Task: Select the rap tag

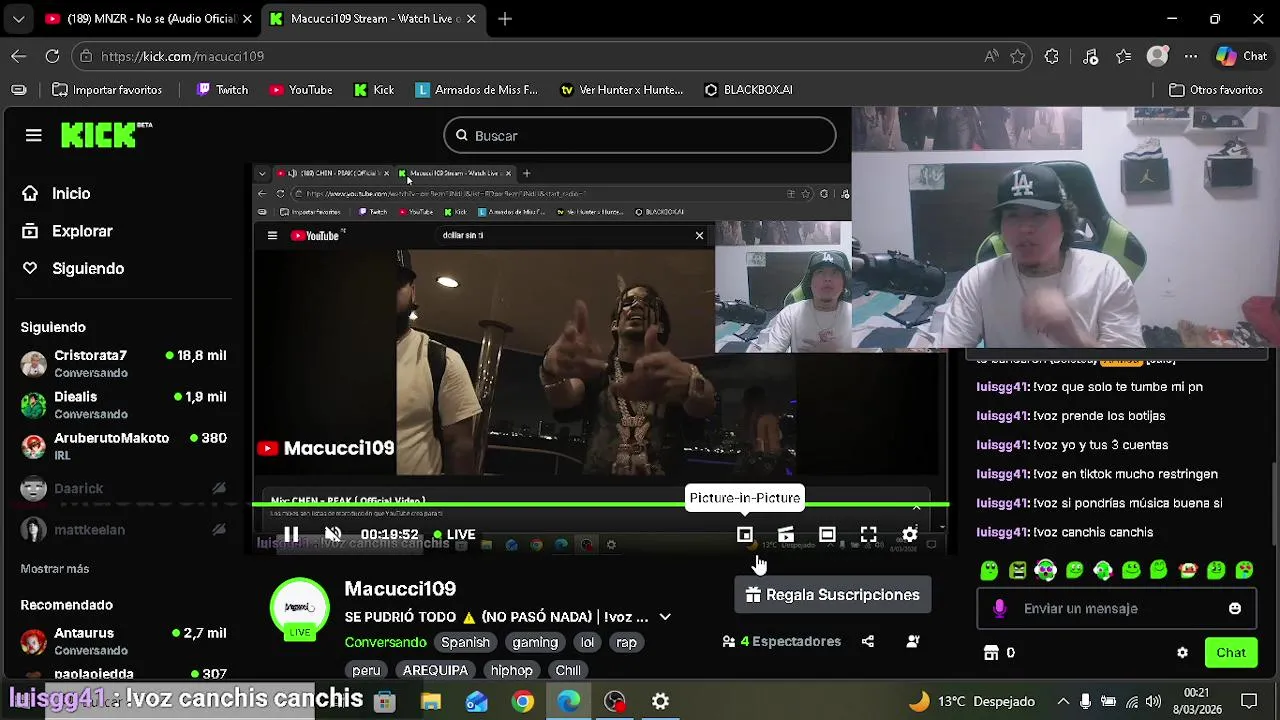Action: (x=626, y=642)
